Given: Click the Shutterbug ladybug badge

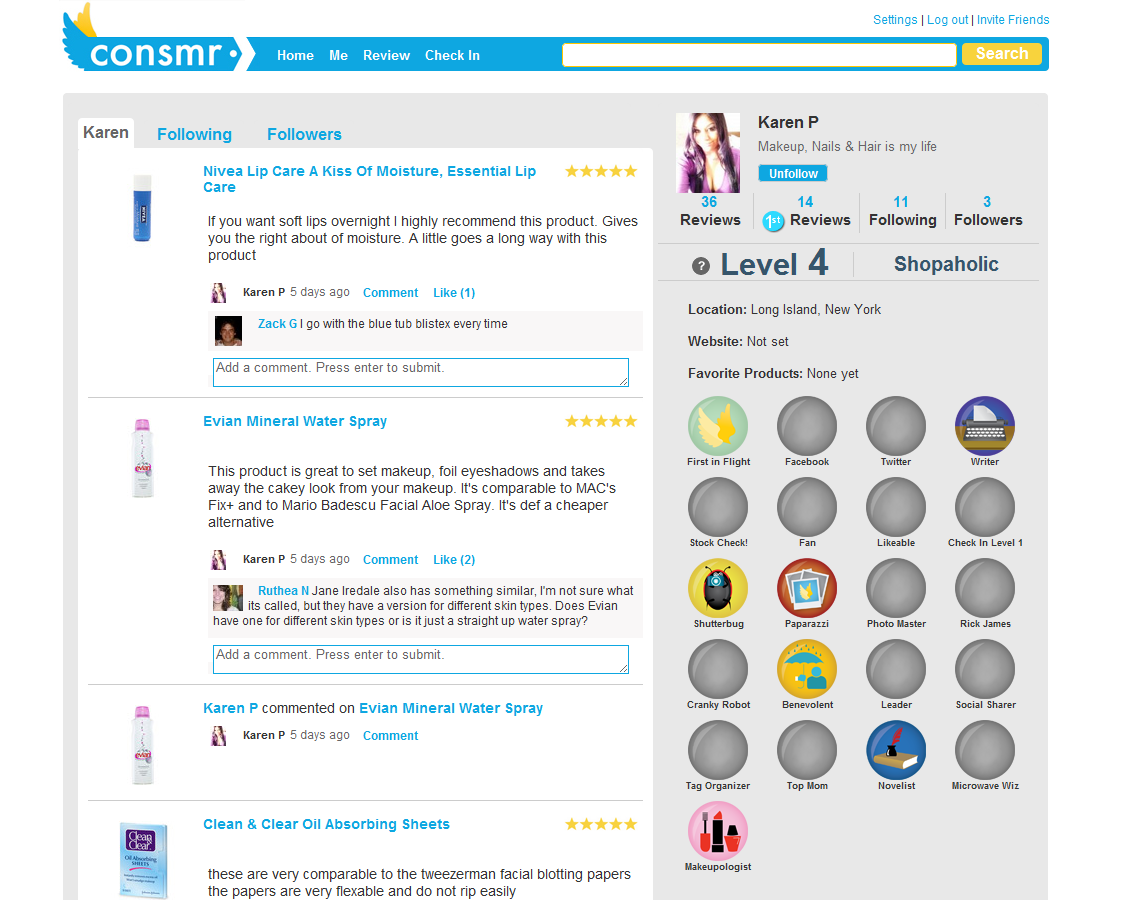Looking at the screenshot, I should [718, 588].
